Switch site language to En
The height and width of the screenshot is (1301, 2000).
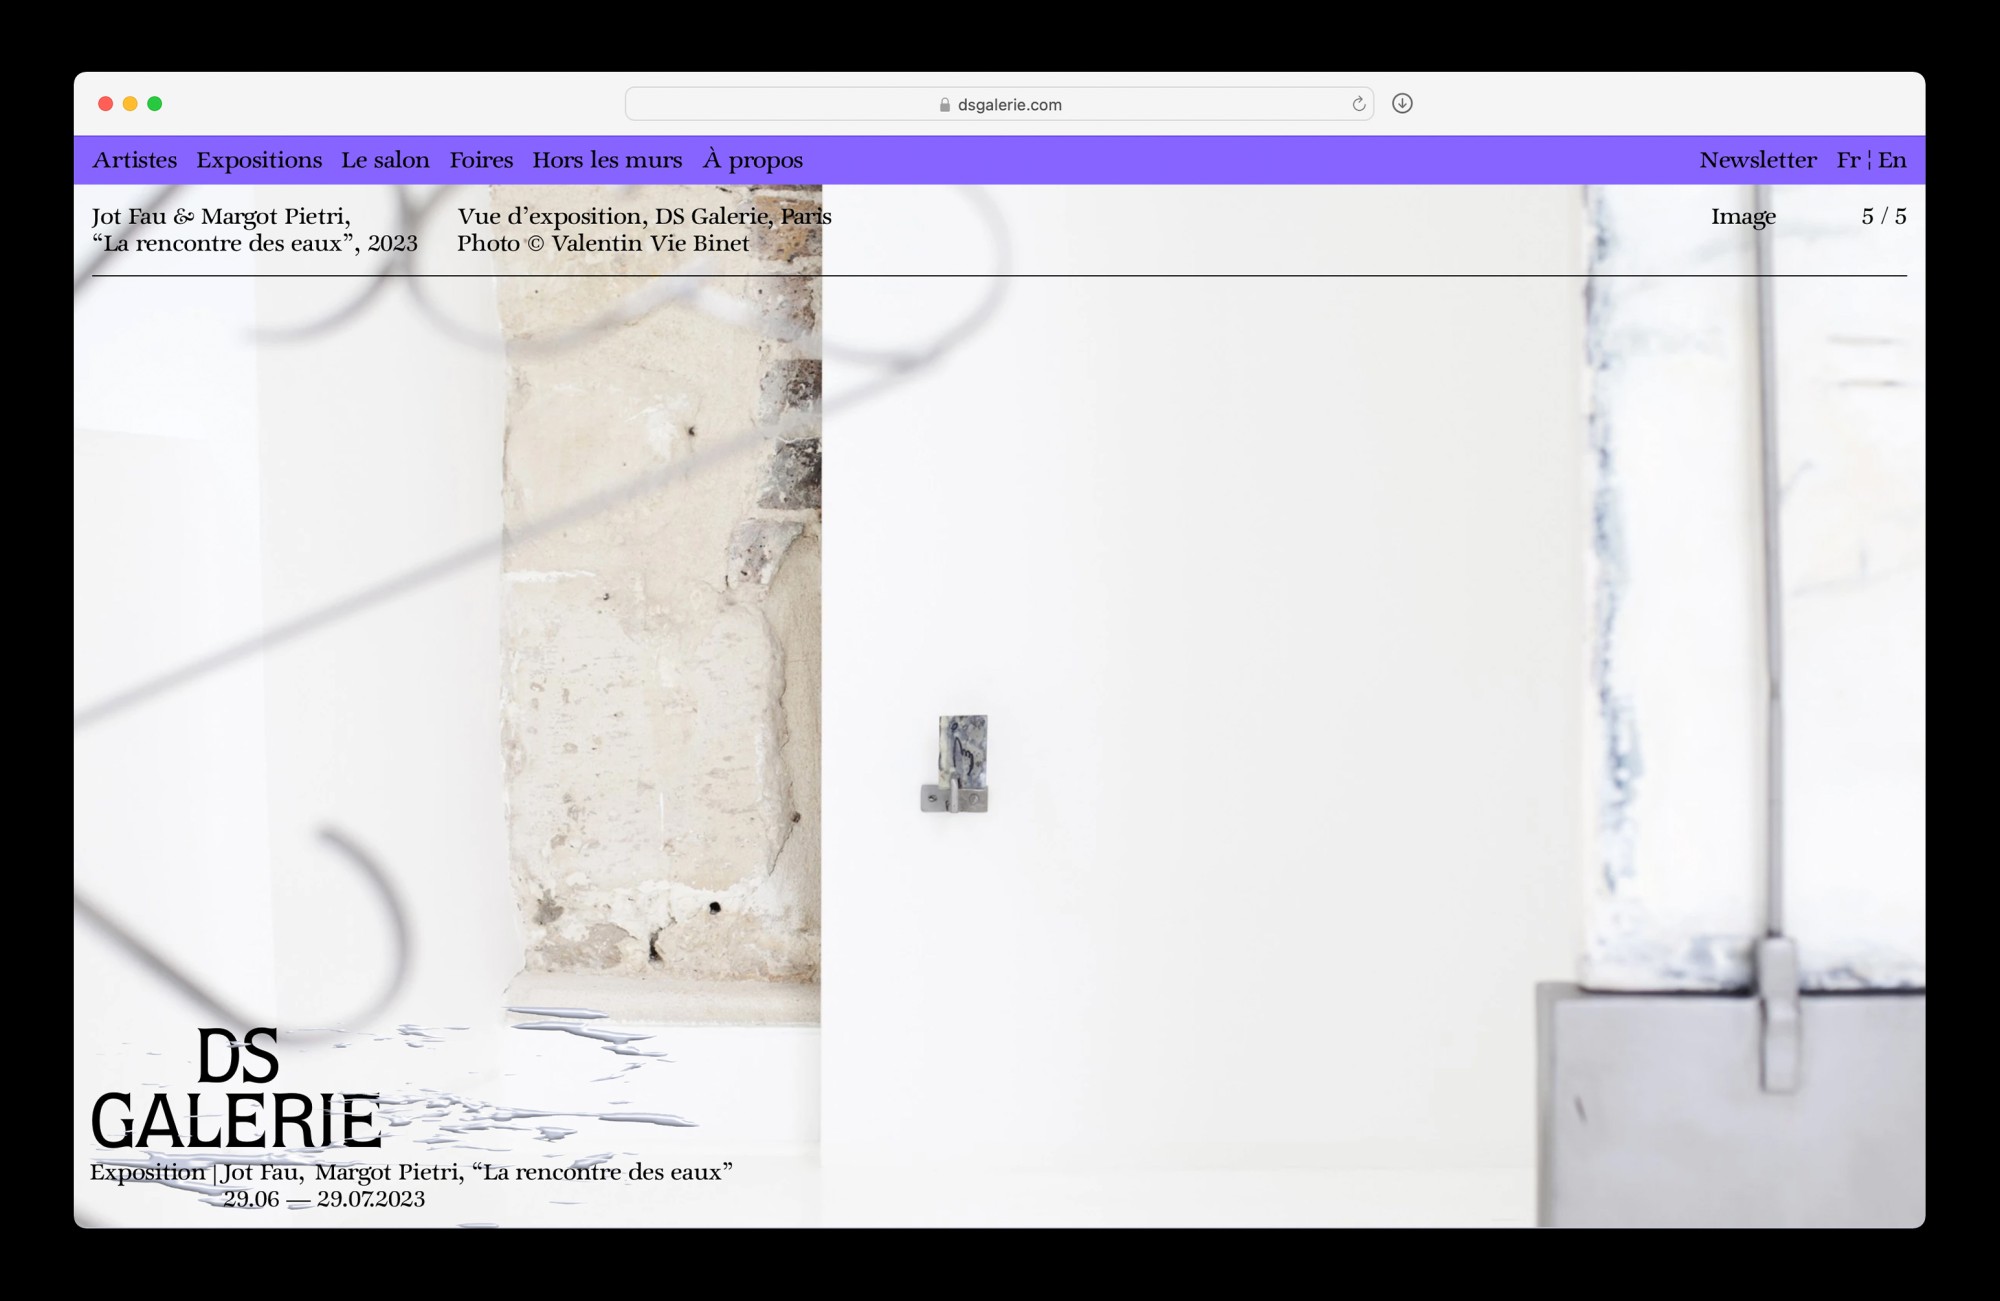(1892, 160)
